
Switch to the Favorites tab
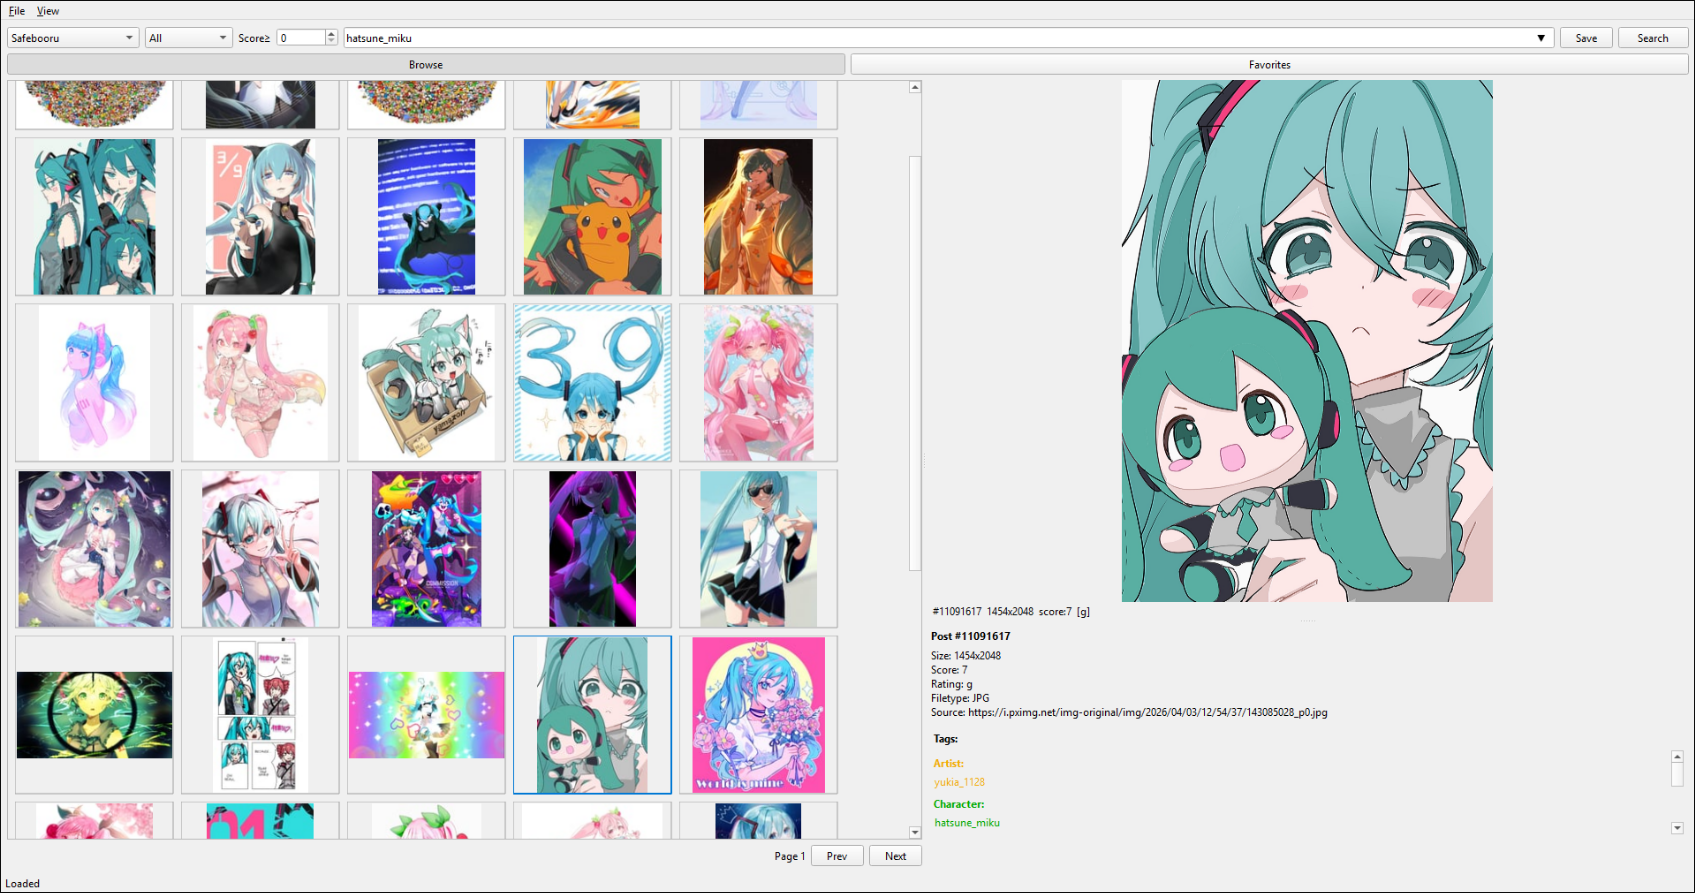1269,65
